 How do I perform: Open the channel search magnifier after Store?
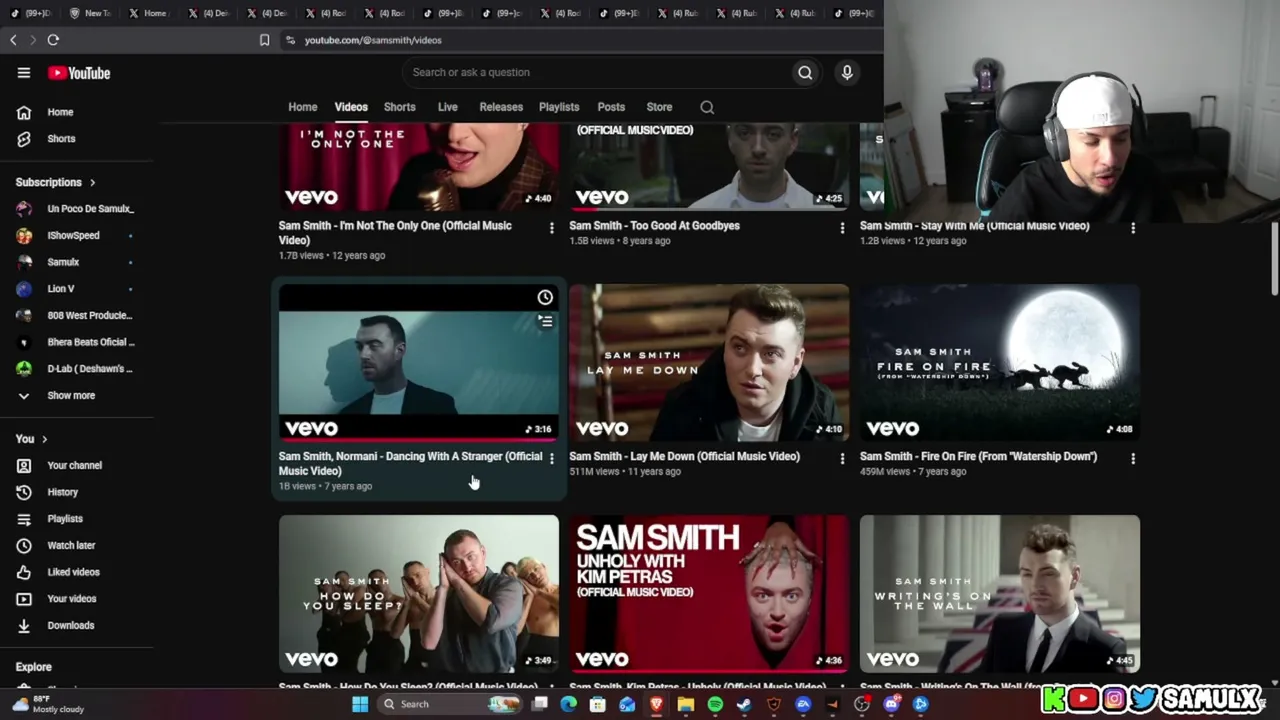(x=707, y=107)
